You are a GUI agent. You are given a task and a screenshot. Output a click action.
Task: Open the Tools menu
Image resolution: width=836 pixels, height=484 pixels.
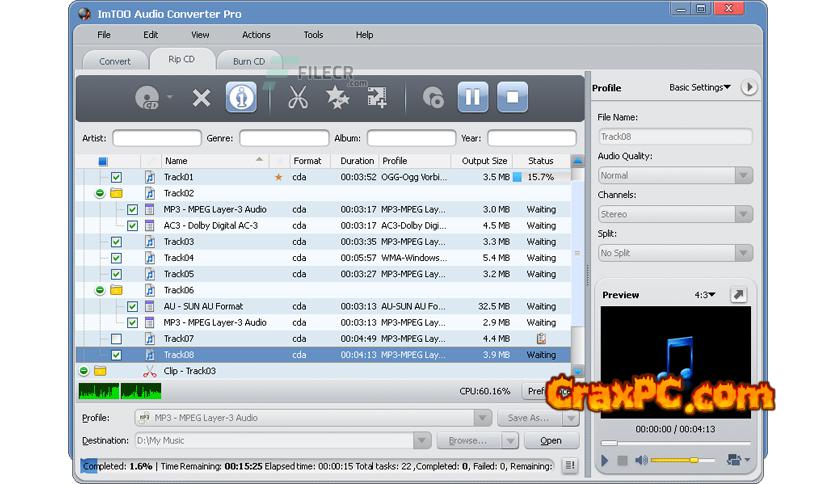(x=313, y=35)
